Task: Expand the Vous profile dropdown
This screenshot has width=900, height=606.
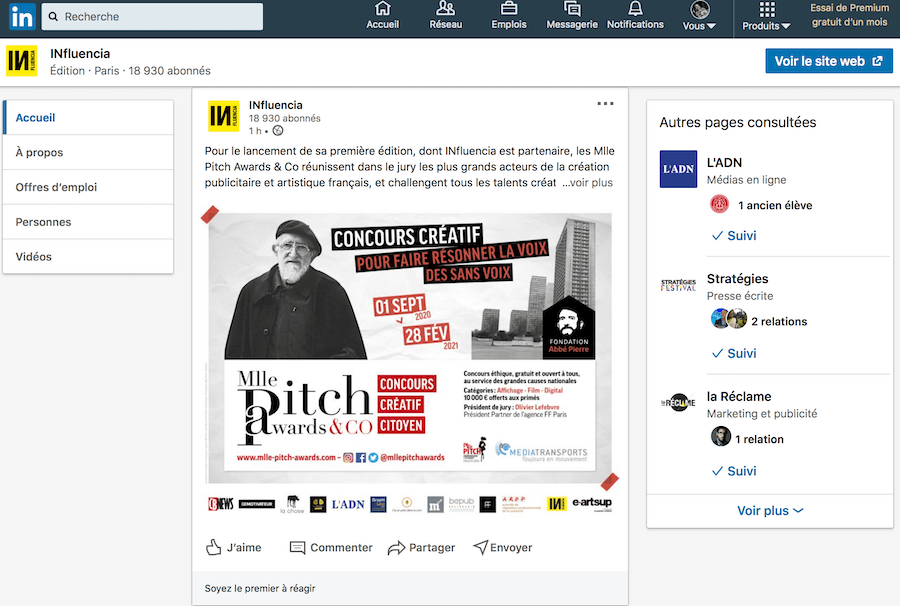Action: pos(699,16)
